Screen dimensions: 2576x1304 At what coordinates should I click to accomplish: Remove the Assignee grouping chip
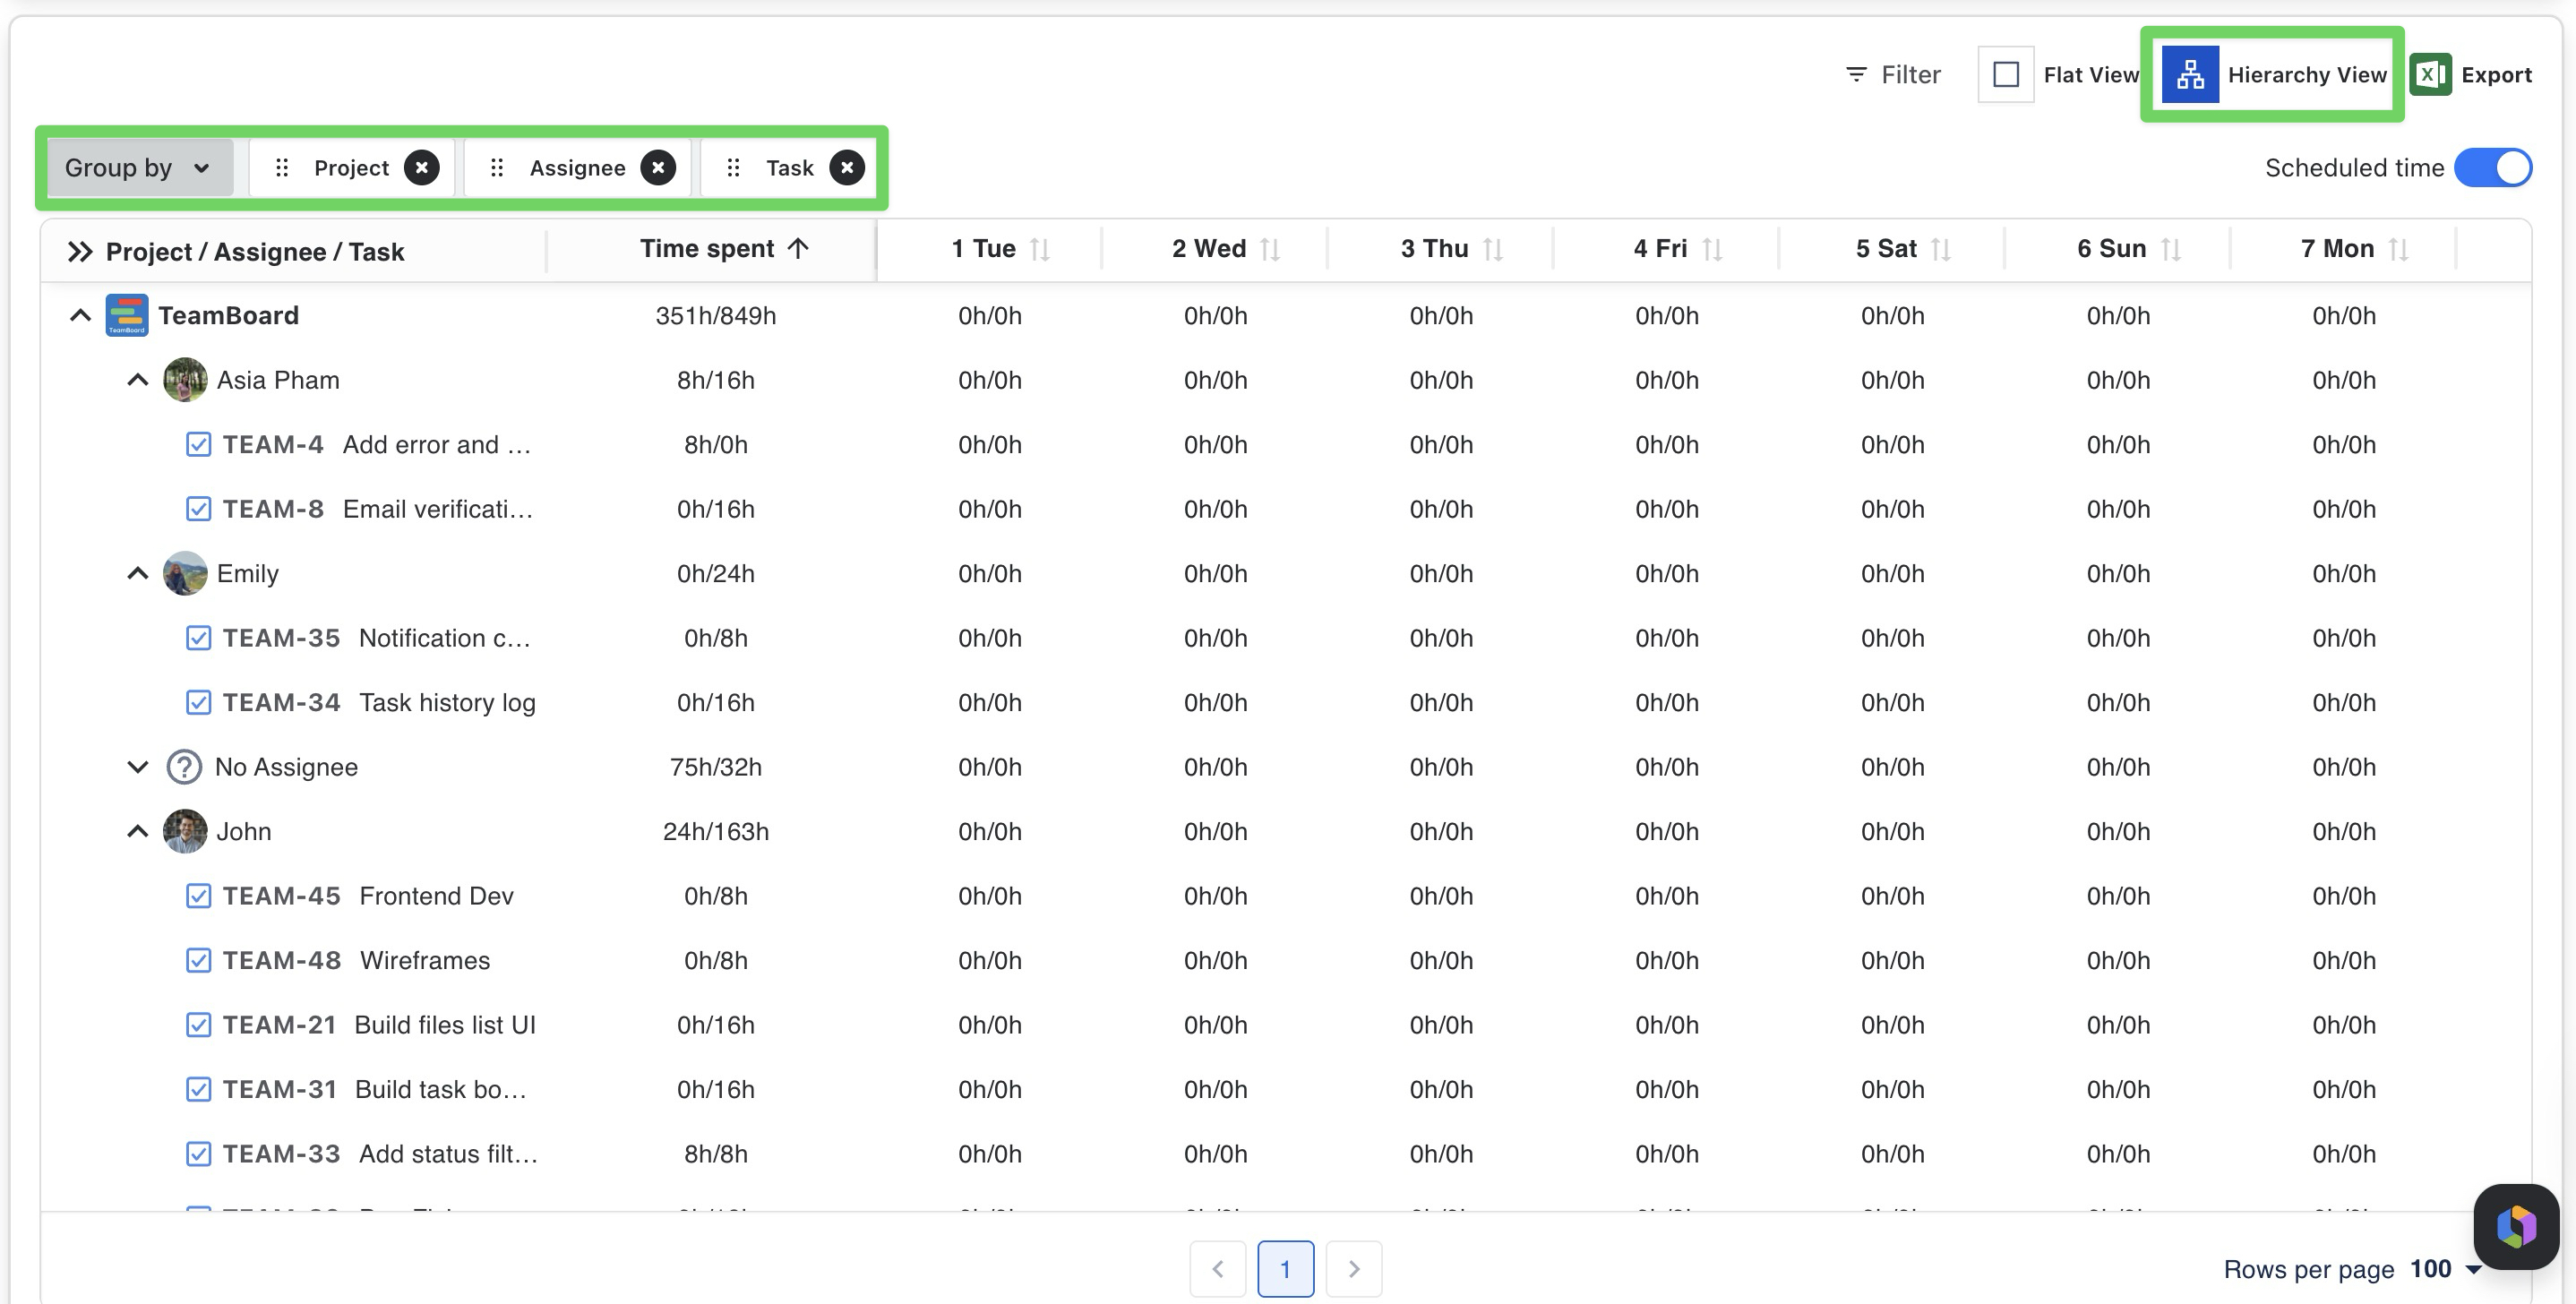click(x=658, y=168)
